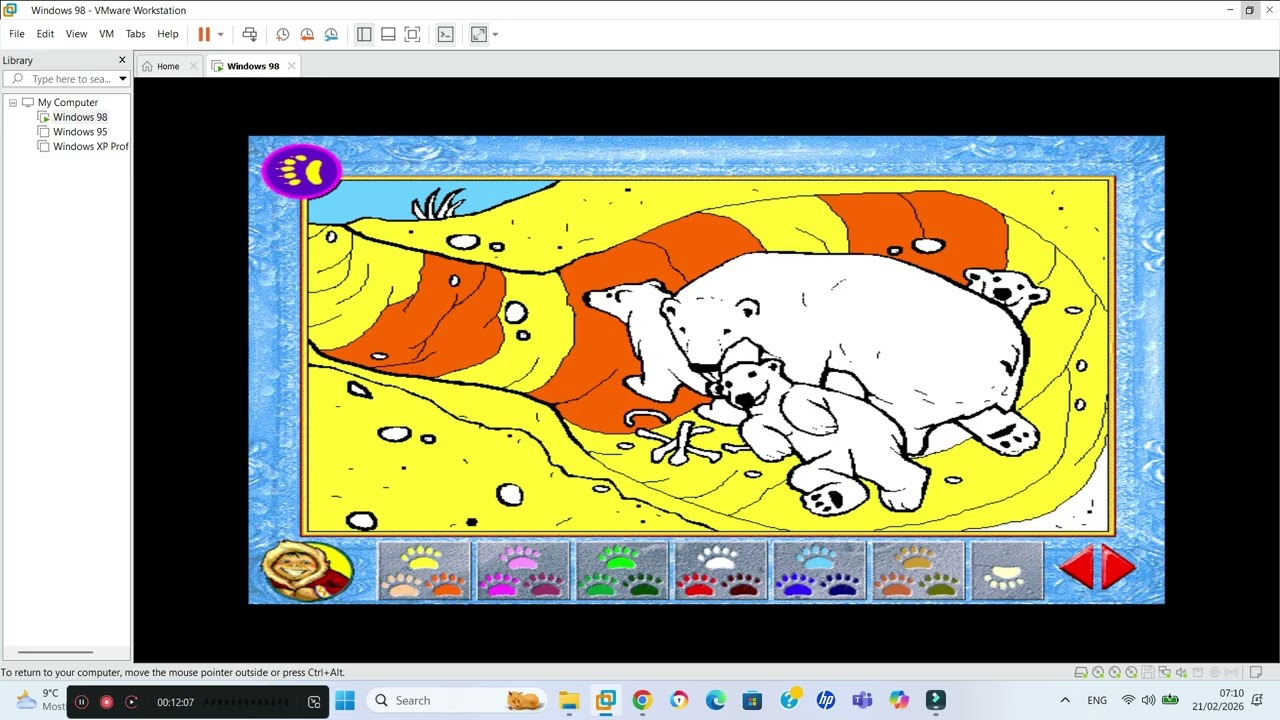Viewport: 1280px width, 720px height.
Task: Click the purple paw print button
Action: coord(301,172)
